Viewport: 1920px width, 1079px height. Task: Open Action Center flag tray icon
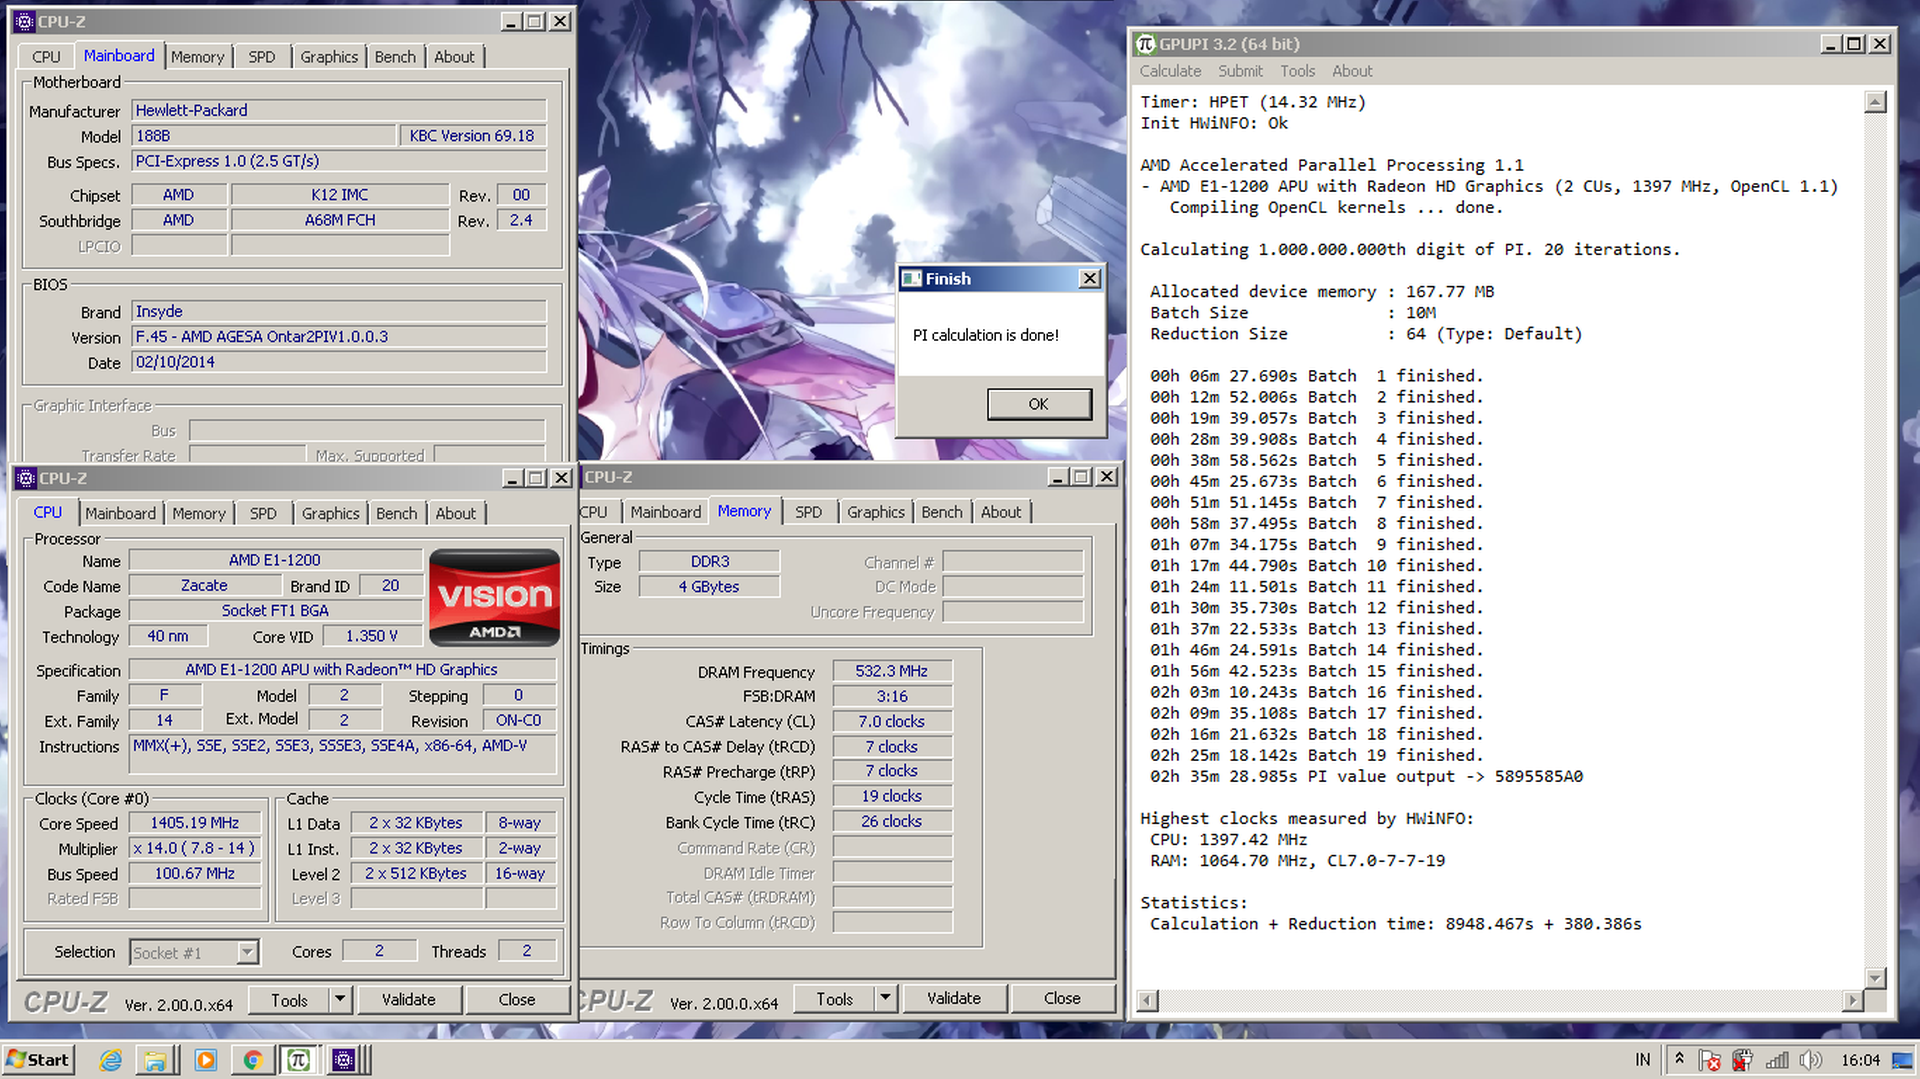[x=1709, y=1060]
